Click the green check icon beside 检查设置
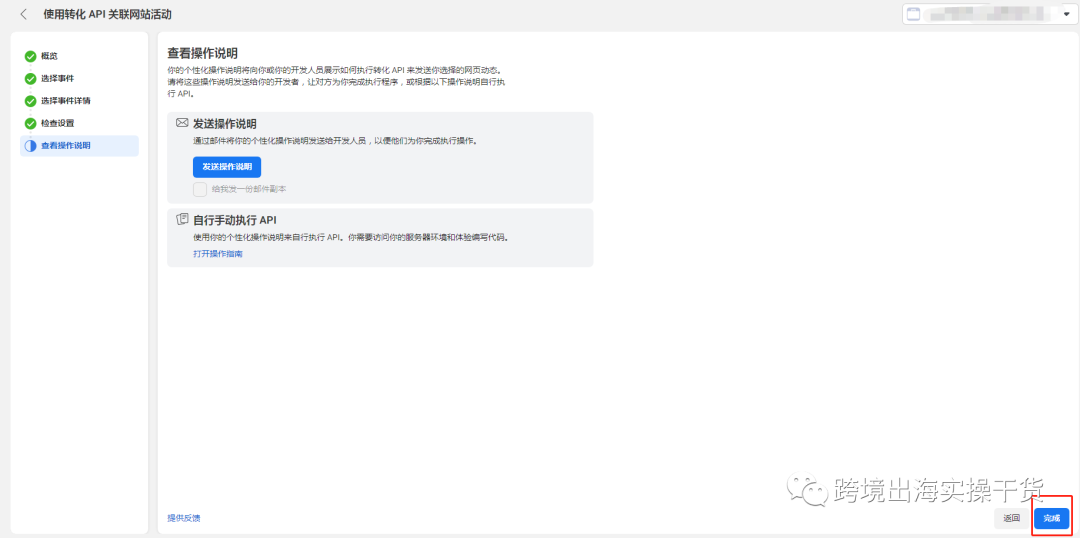This screenshot has height=538, width=1080. (x=30, y=123)
